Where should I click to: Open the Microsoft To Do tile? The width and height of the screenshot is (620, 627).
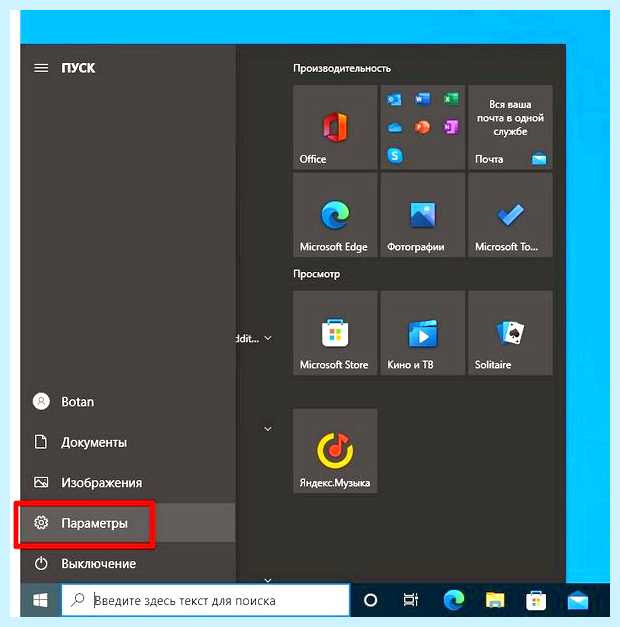pyautogui.click(x=510, y=215)
